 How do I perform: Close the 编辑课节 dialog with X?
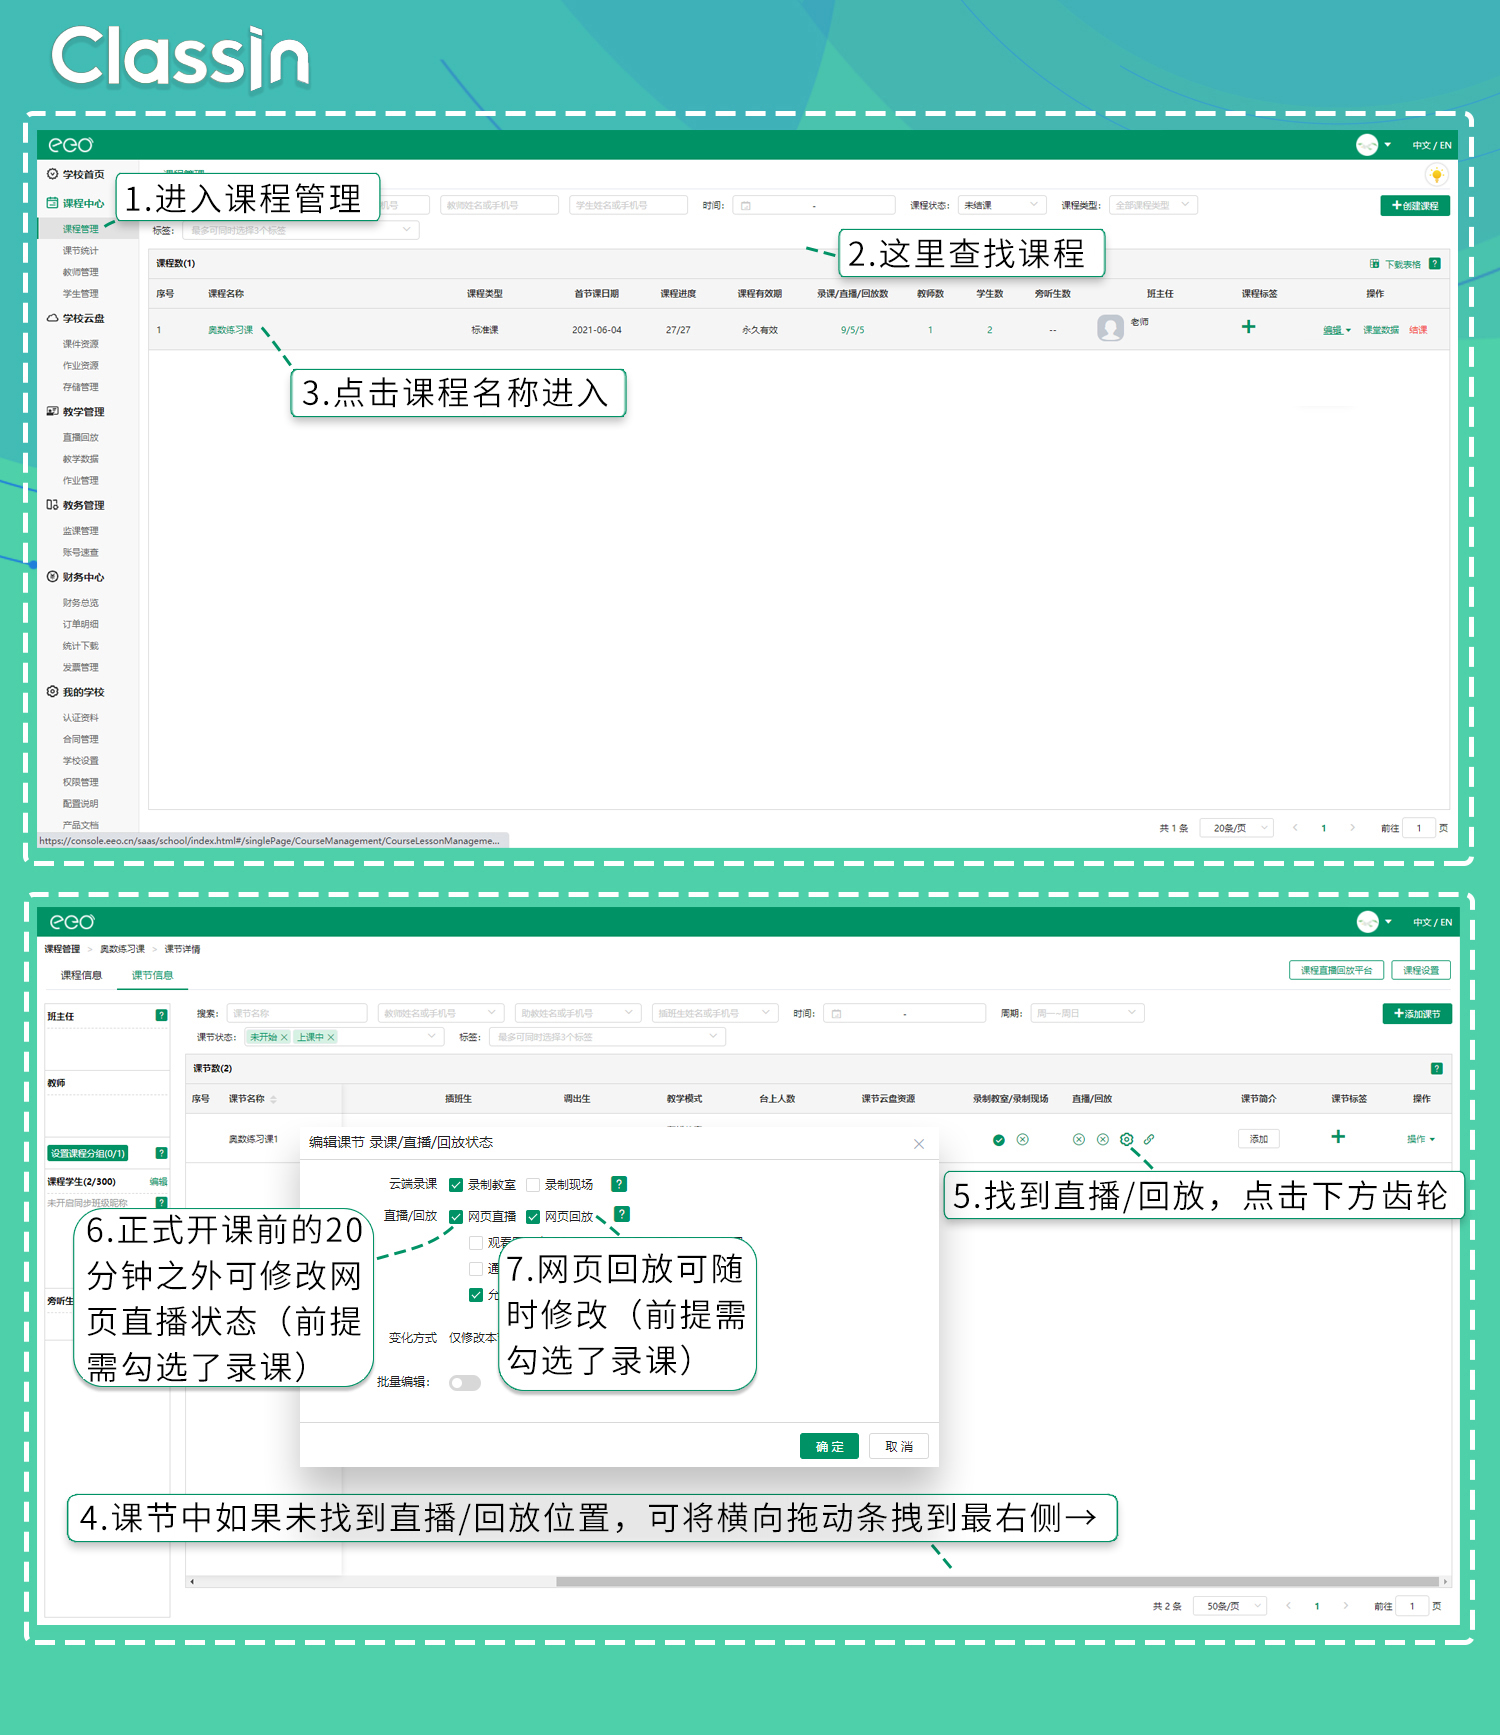[919, 1144]
